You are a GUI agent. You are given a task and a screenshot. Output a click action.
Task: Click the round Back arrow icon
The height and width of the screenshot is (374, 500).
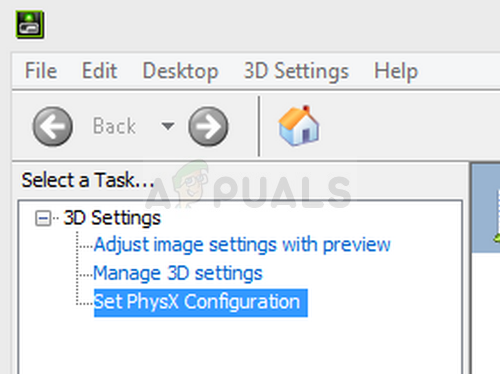(53, 126)
